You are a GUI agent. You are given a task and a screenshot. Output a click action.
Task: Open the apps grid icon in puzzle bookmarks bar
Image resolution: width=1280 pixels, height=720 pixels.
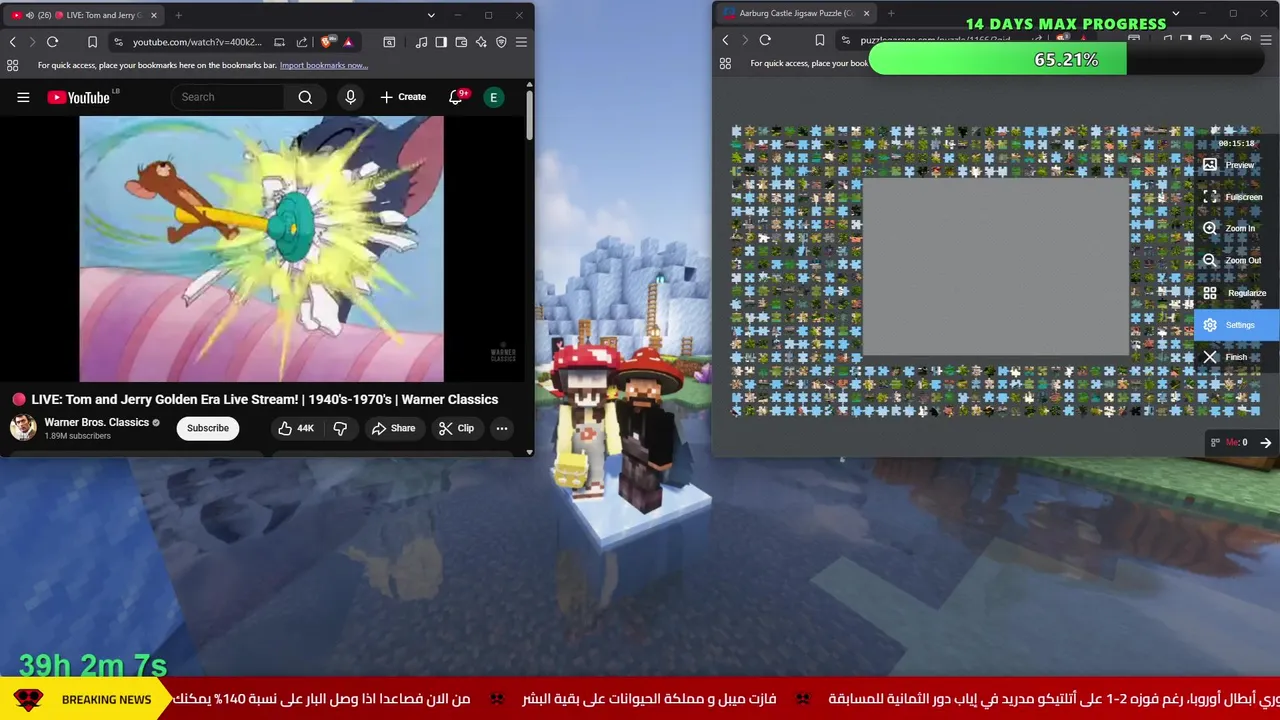[x=725, y=63]
